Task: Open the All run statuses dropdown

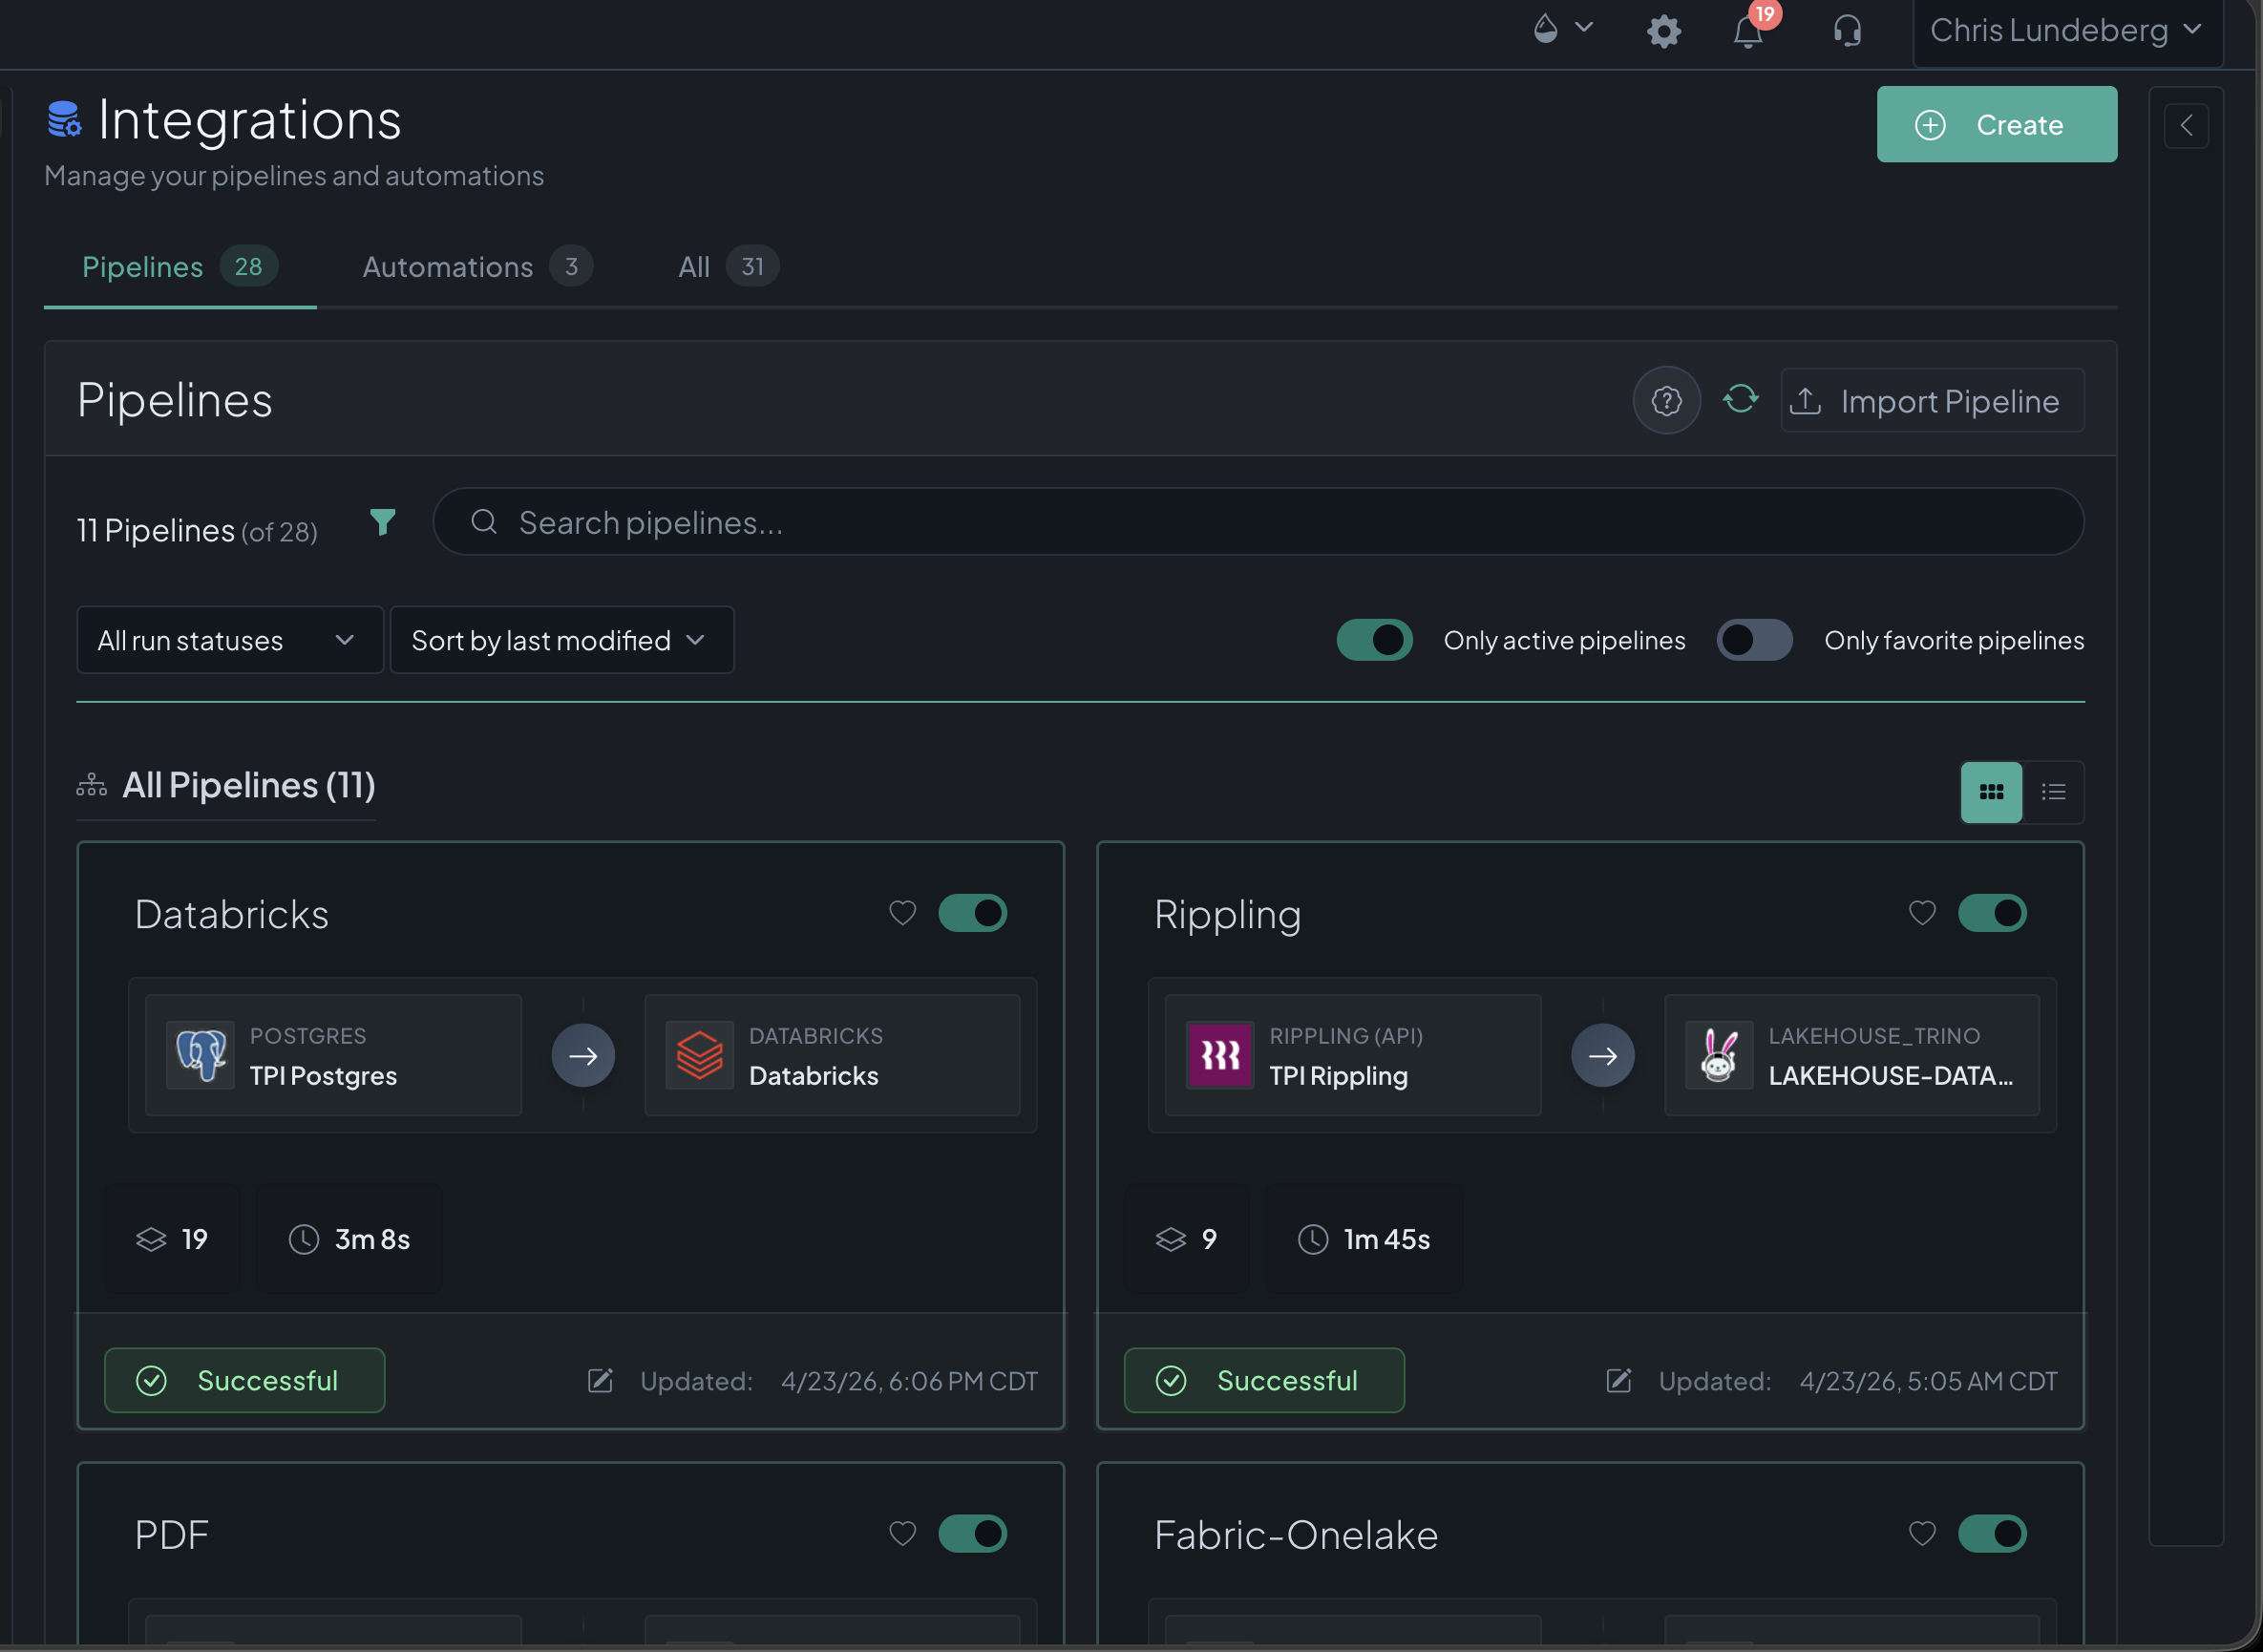Action: point(230,640)
